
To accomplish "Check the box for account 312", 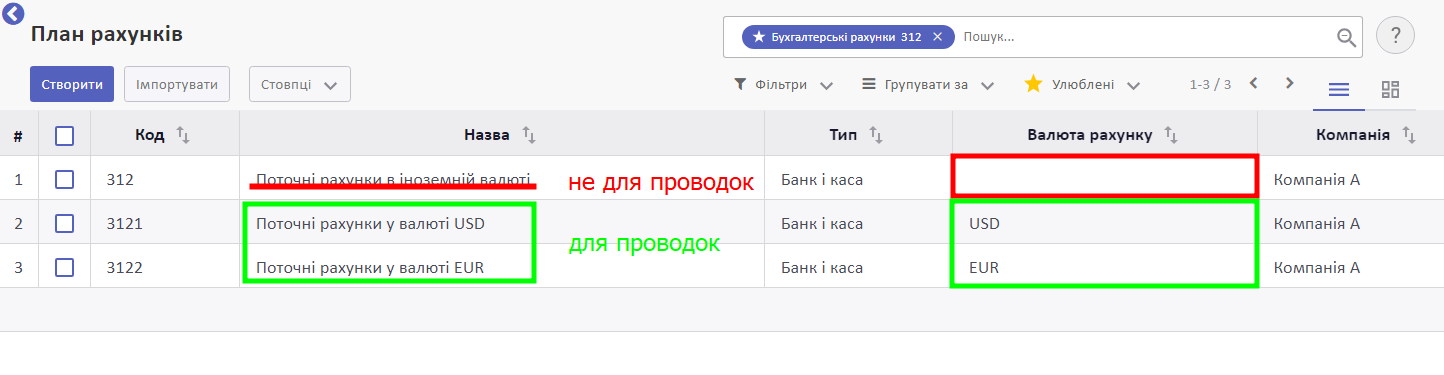I will 65,179.
